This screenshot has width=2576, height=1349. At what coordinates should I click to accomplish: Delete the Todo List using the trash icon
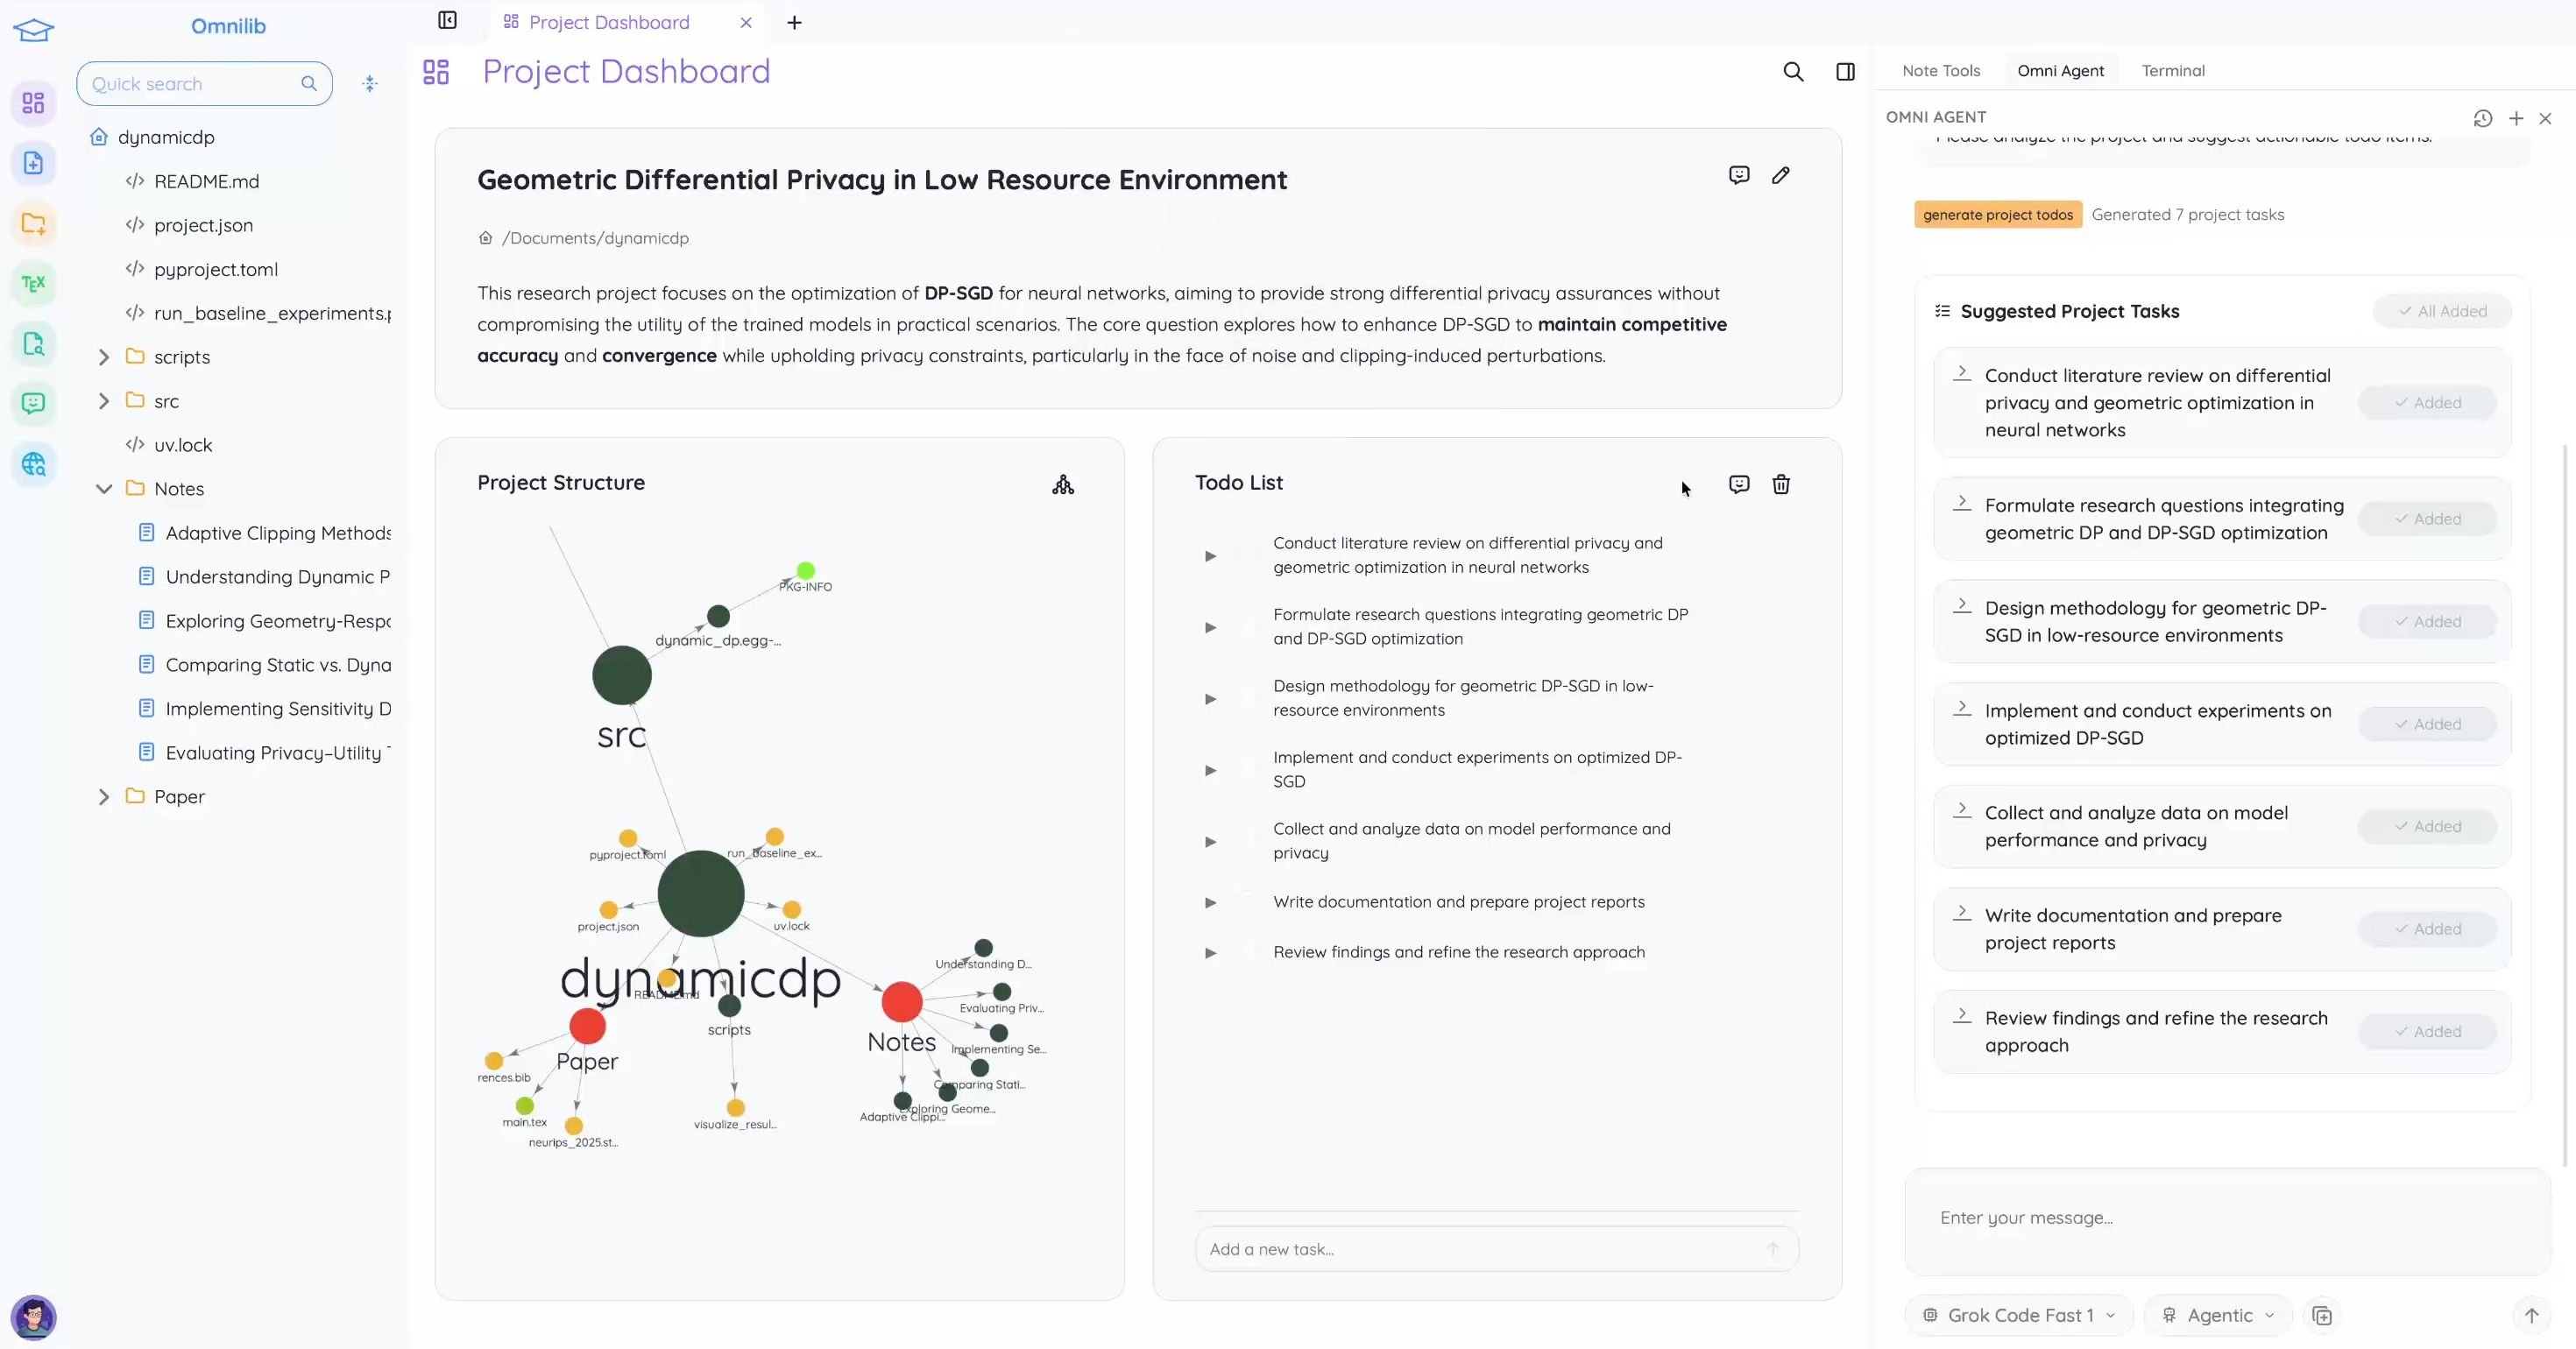(x=1781, y=484)
